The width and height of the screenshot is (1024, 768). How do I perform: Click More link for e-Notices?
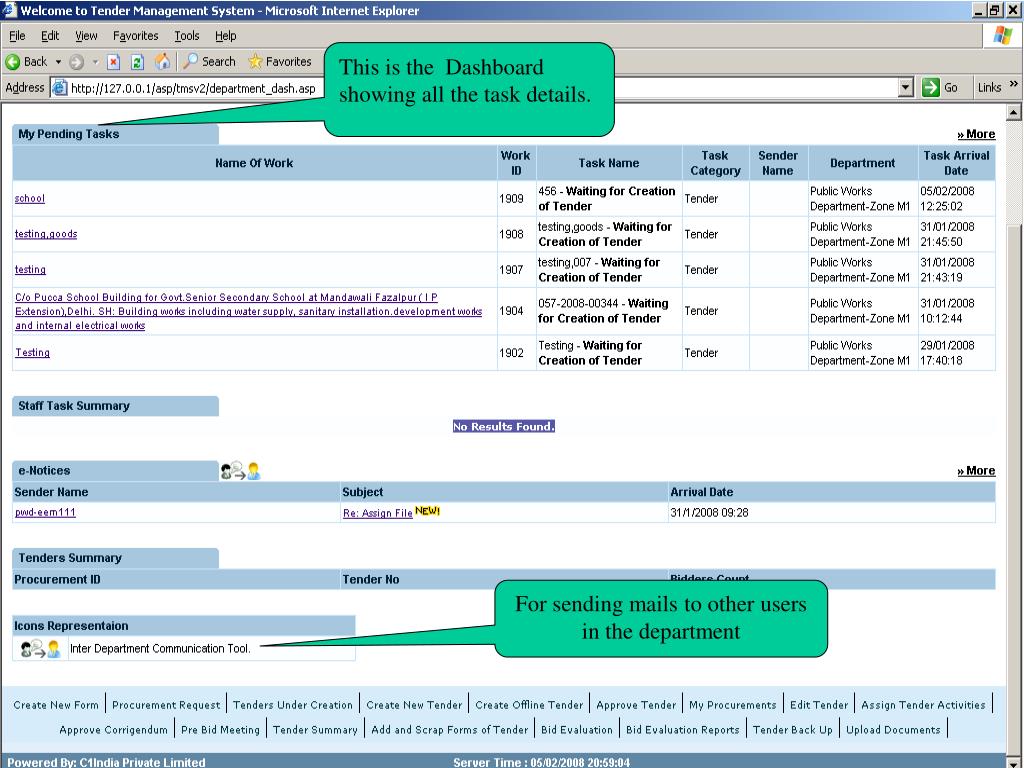pos(976,471)
